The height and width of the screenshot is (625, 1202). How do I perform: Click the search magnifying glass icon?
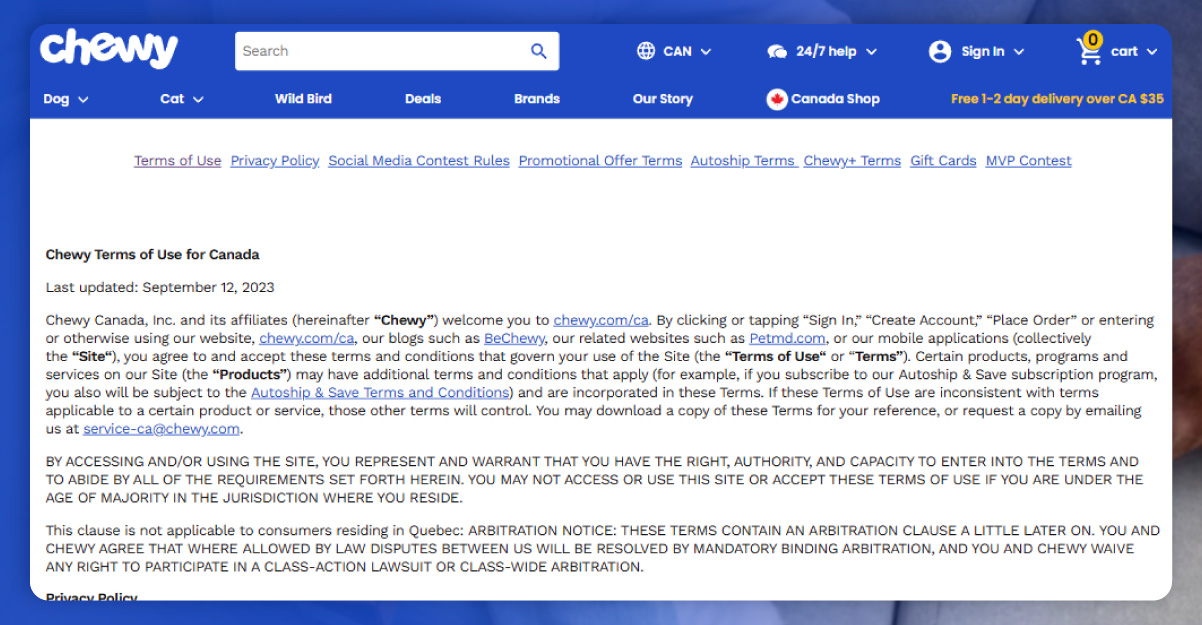[539, 51]
